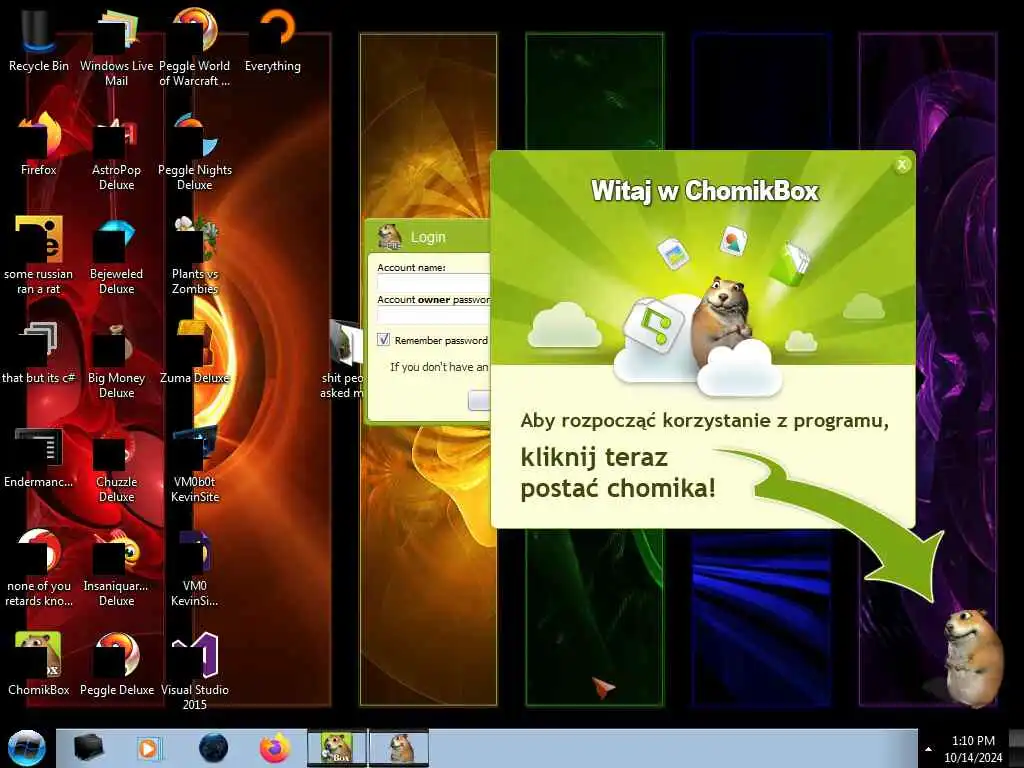Open the dark globe taskbar icon
Image resolution: width=1024 pixels, height=768 pixels.
pos(213,748)
